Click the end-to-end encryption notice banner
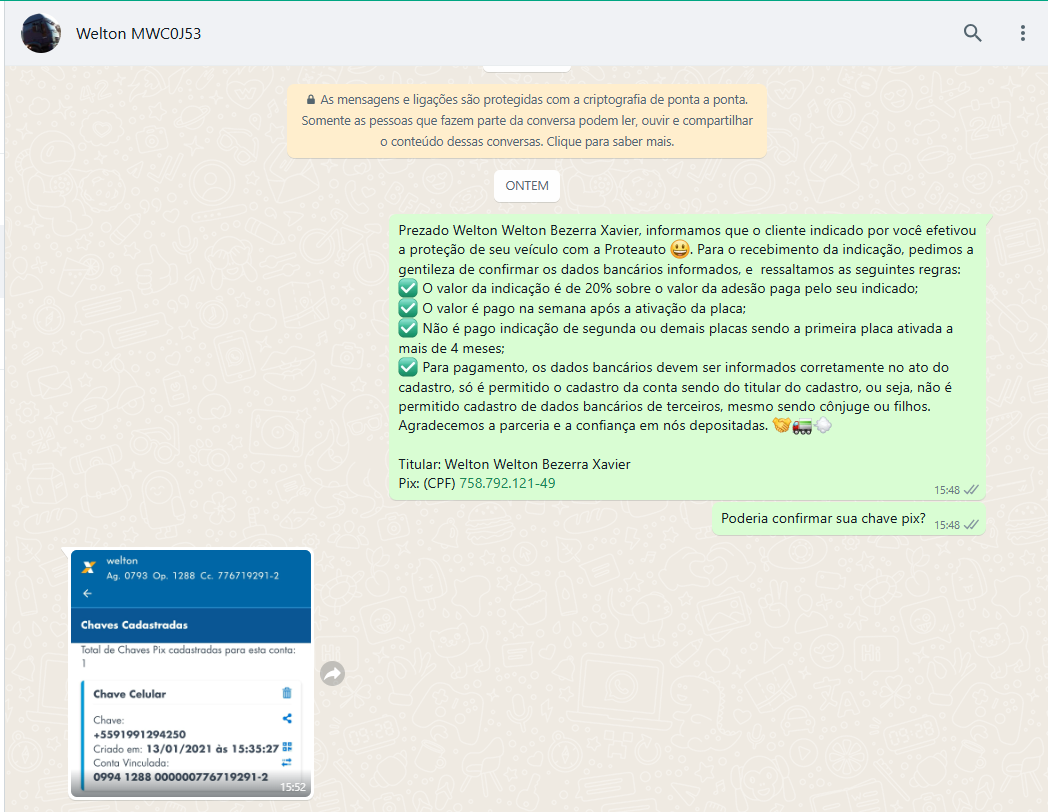This screenshot has width=1048, height=812. [527, 121]
